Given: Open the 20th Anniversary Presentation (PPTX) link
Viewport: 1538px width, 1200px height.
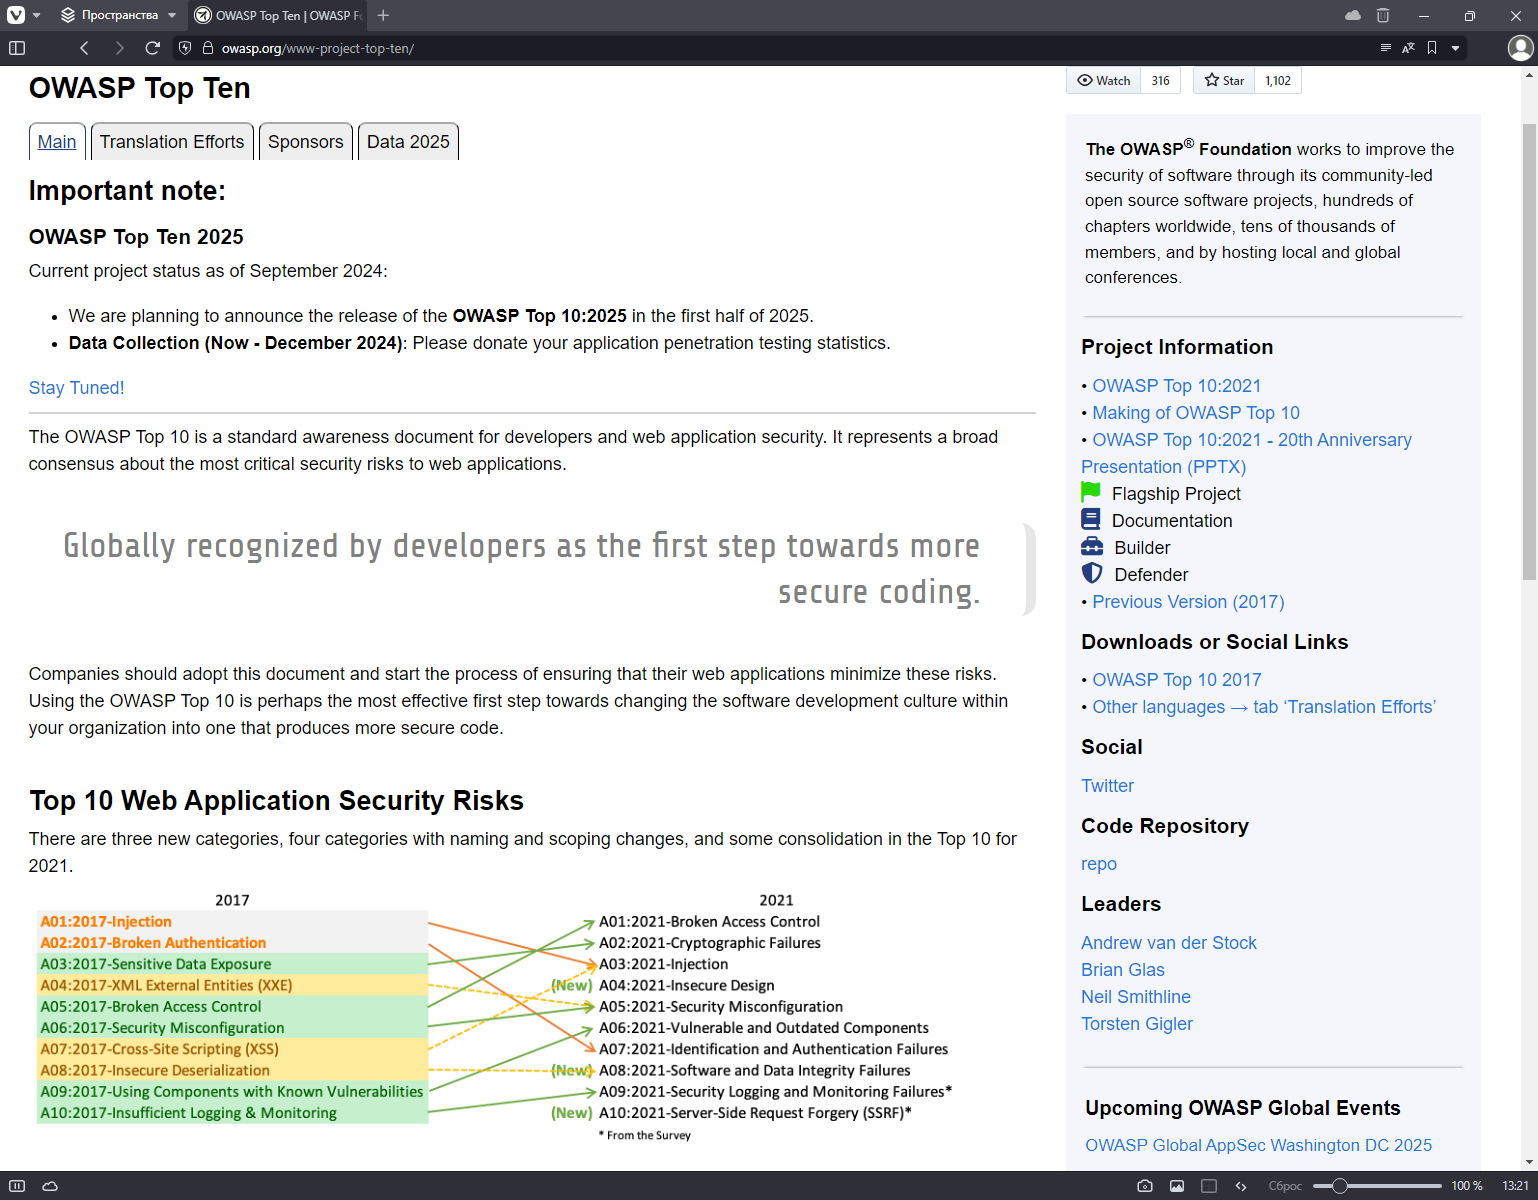Looking at the screenshot, I should (x=1247, y=453).
